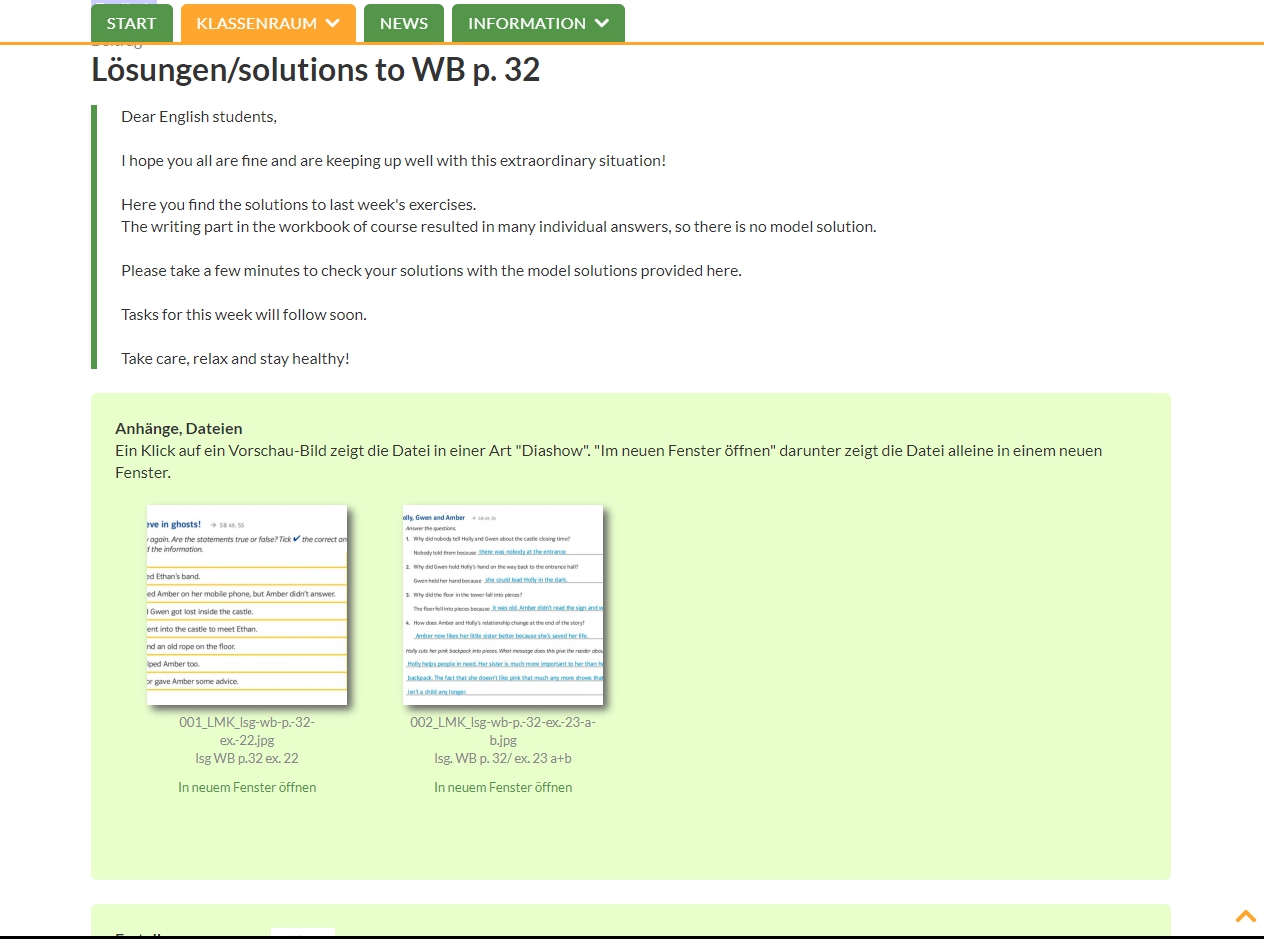Click the 002_LMK_lsg-wb-p.-32-ex.-23-a-b.jpg filename

503,731
